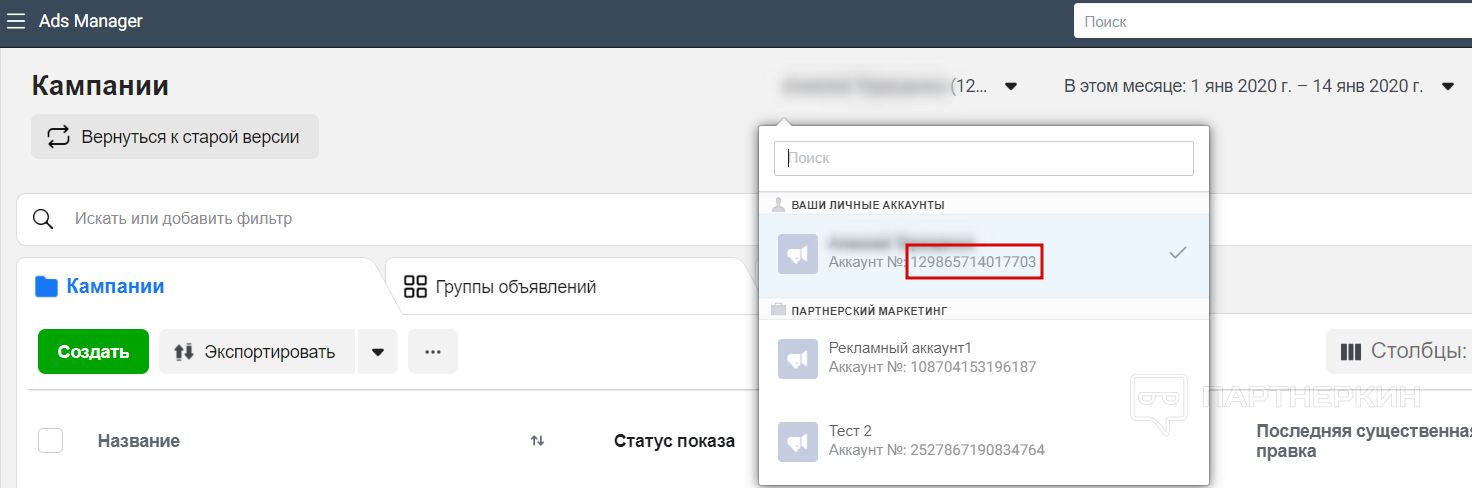
Task: Open the more actions ellipsis button
Action: coord(433,352)
